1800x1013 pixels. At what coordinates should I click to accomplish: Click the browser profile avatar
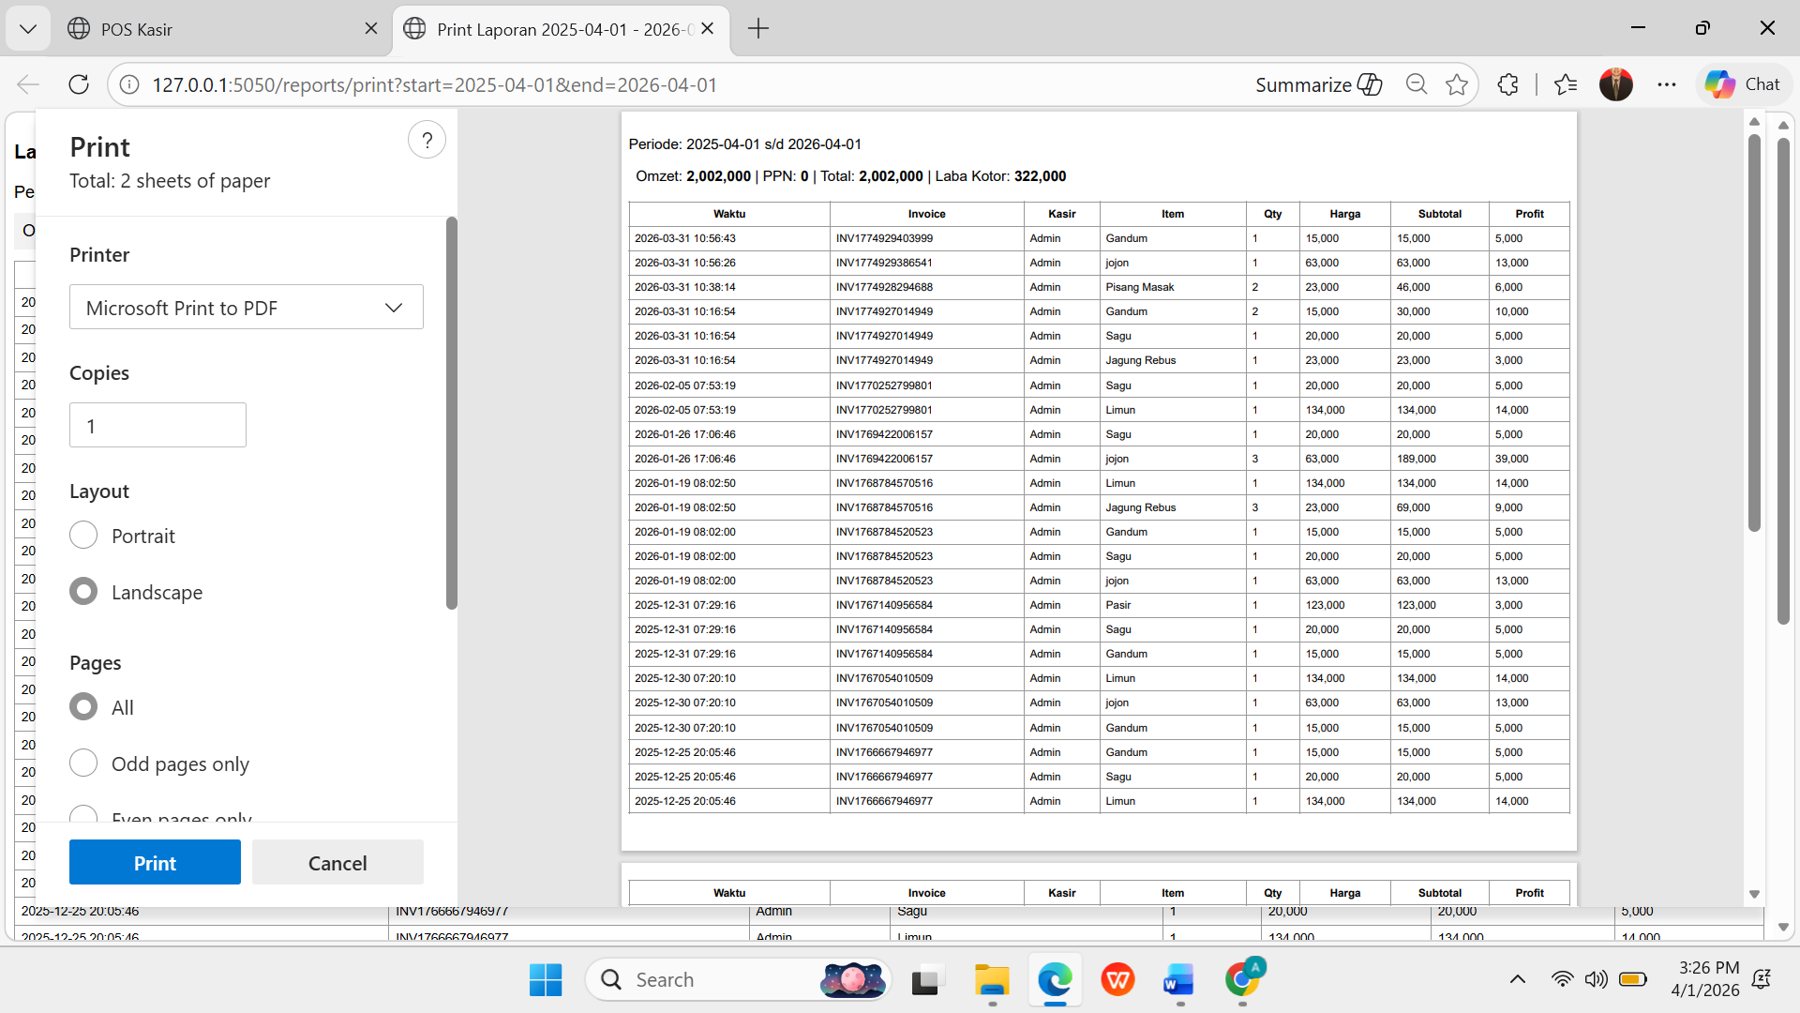coord(1616,84)
